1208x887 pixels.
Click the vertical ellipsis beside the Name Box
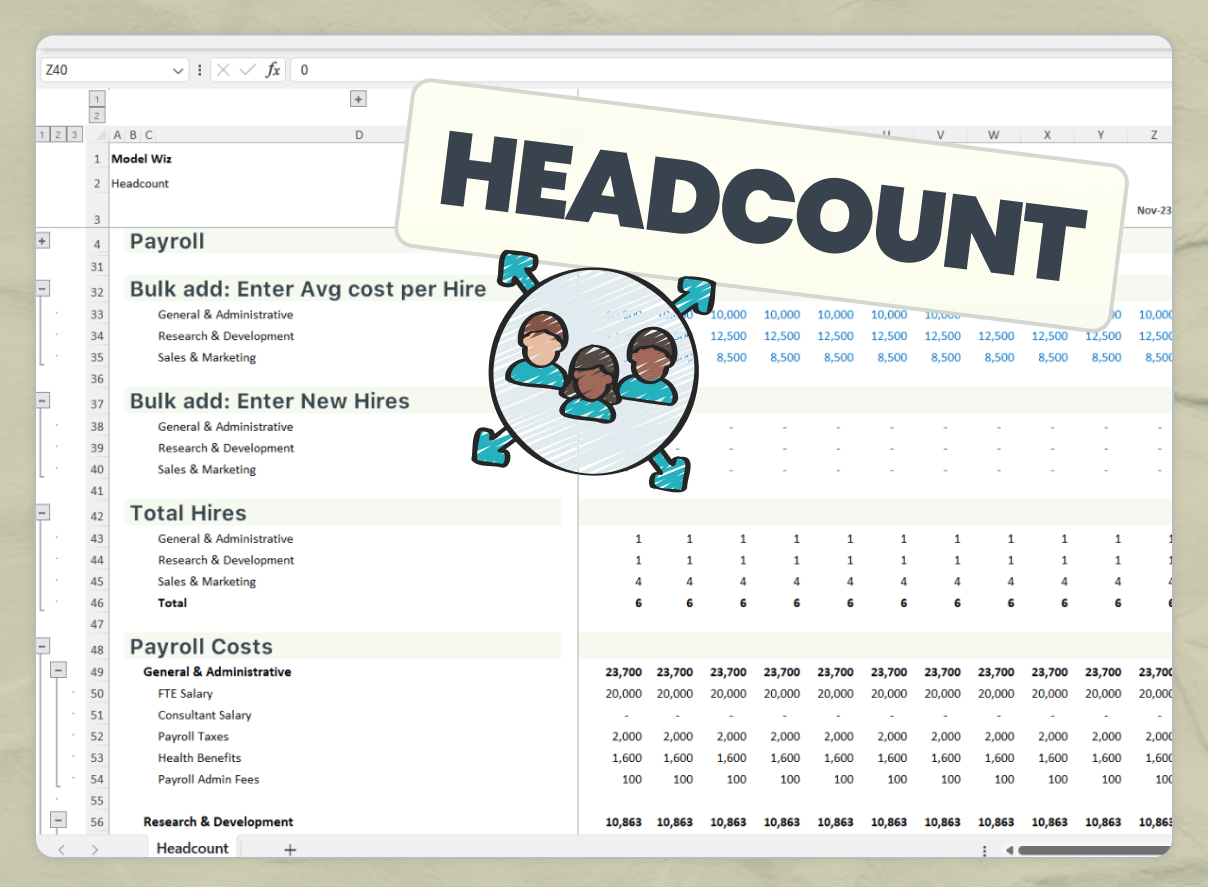point(200,69)
